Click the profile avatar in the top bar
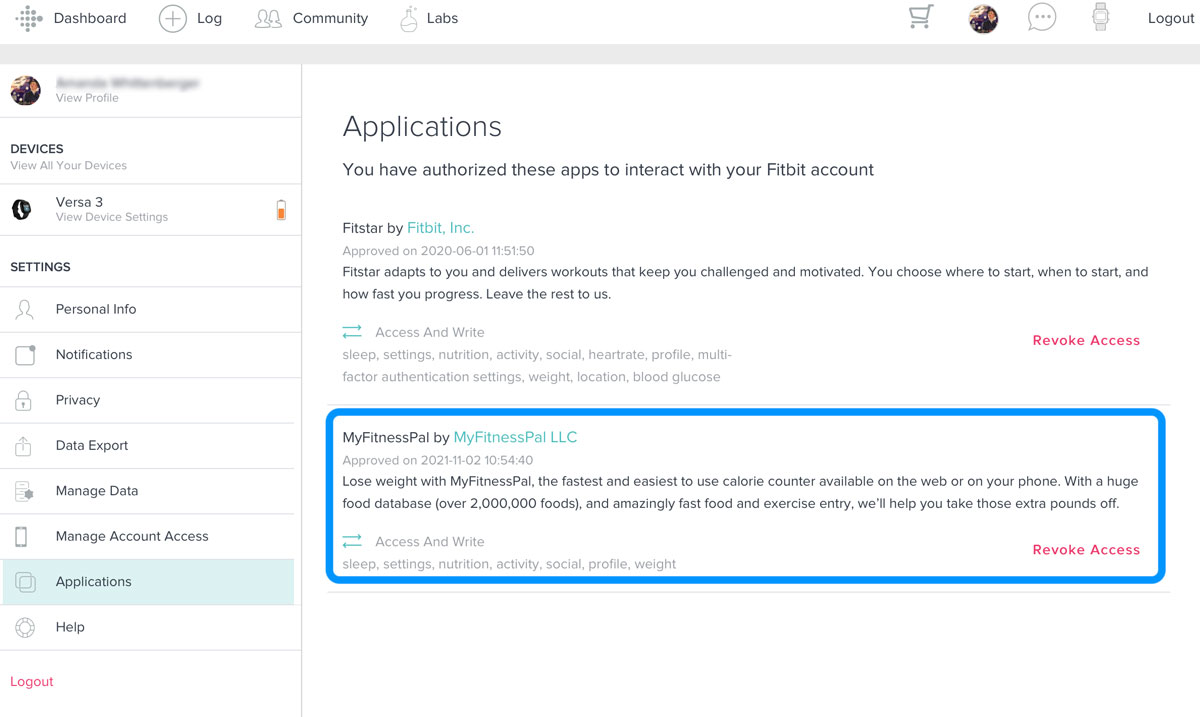 tap(983, 17)
